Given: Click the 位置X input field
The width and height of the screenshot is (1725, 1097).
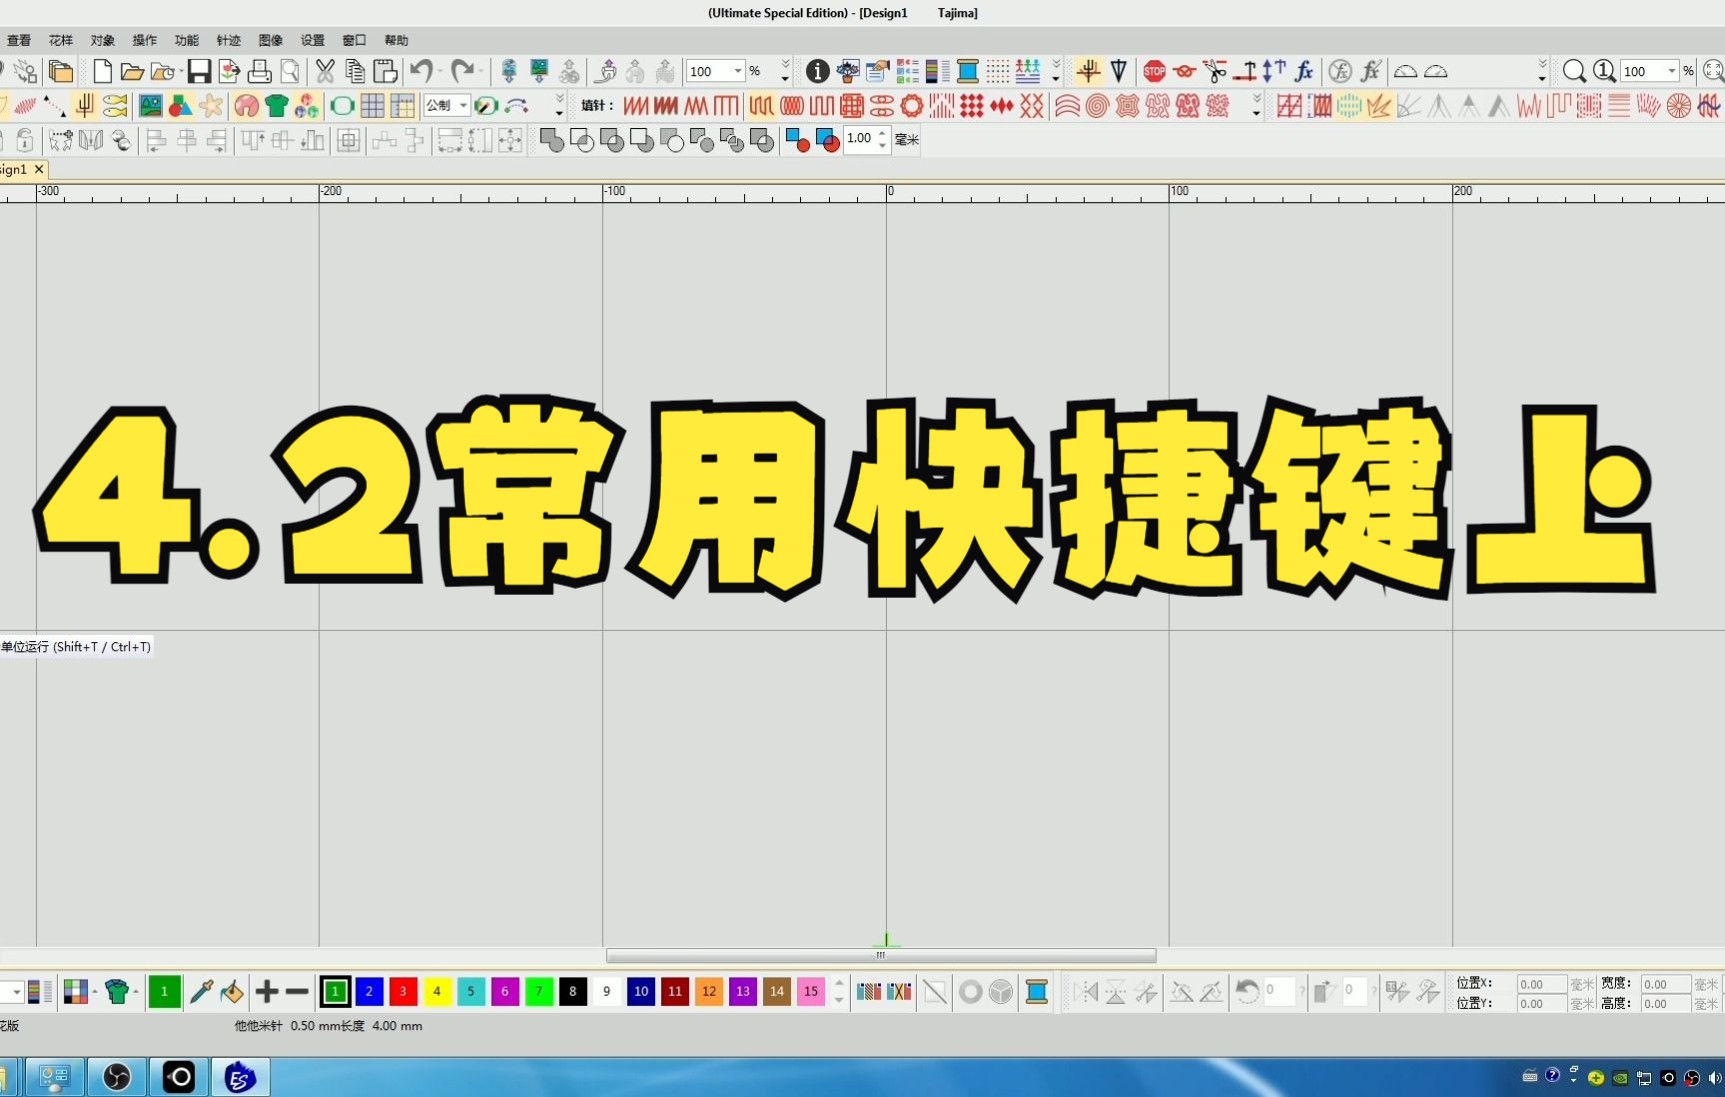Looking at the screenshot, I should click(x=1542, y=985).
